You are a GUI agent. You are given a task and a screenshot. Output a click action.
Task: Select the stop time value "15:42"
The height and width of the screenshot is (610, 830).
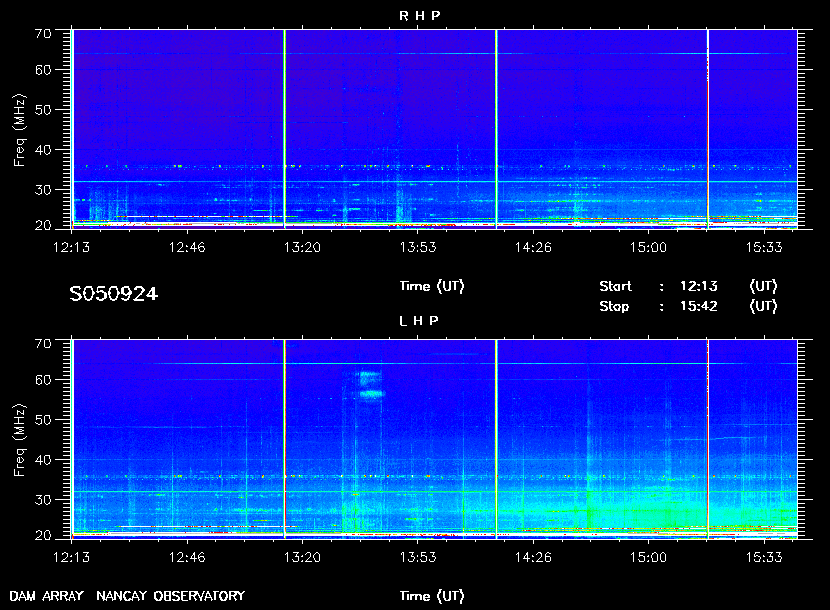(699, 307)
